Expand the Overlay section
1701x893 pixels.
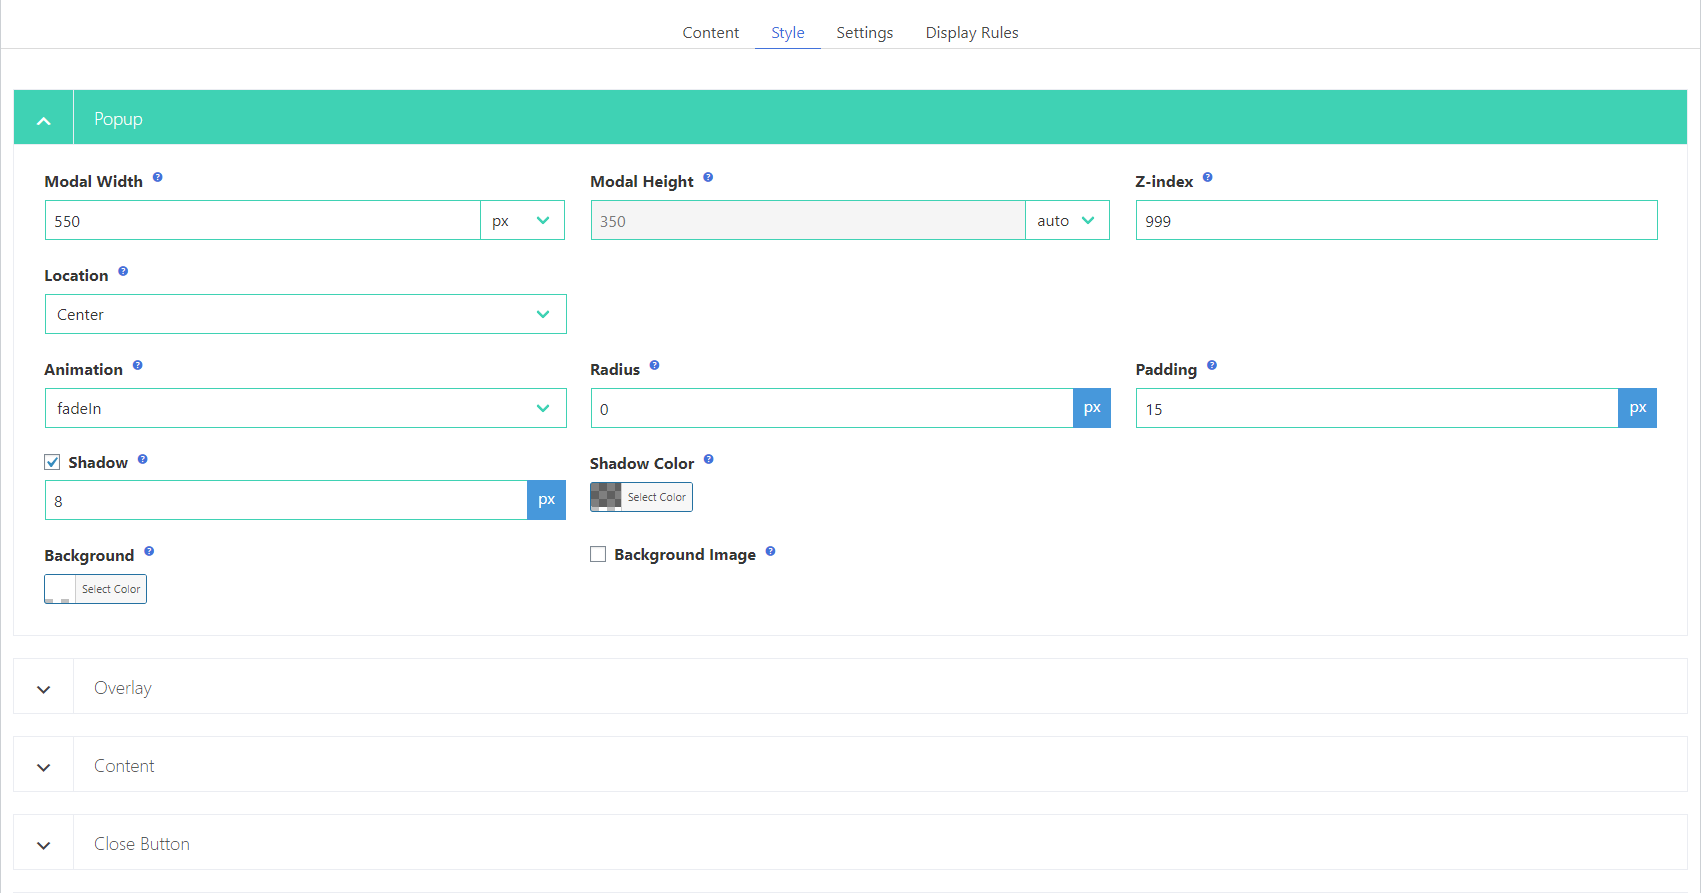click(44, 688)
